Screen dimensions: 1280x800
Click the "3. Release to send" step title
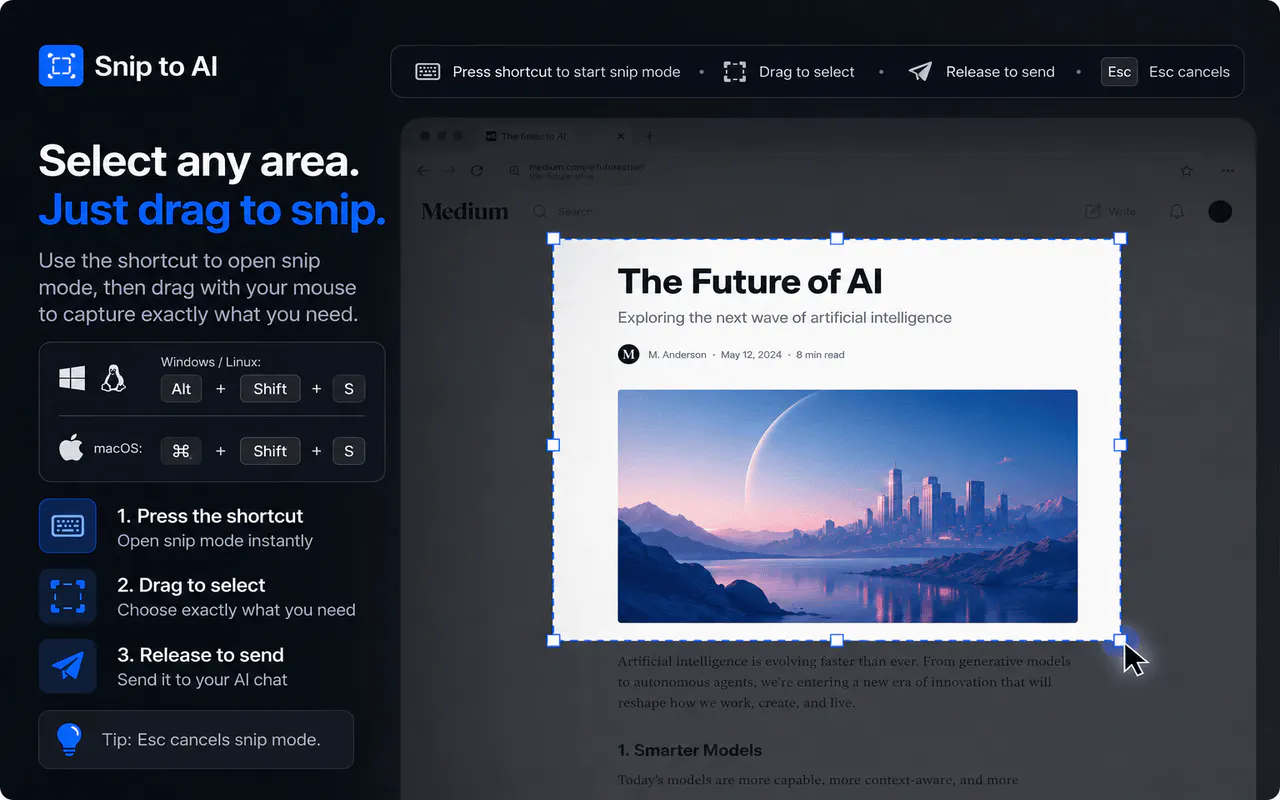[x=200, y=655]
